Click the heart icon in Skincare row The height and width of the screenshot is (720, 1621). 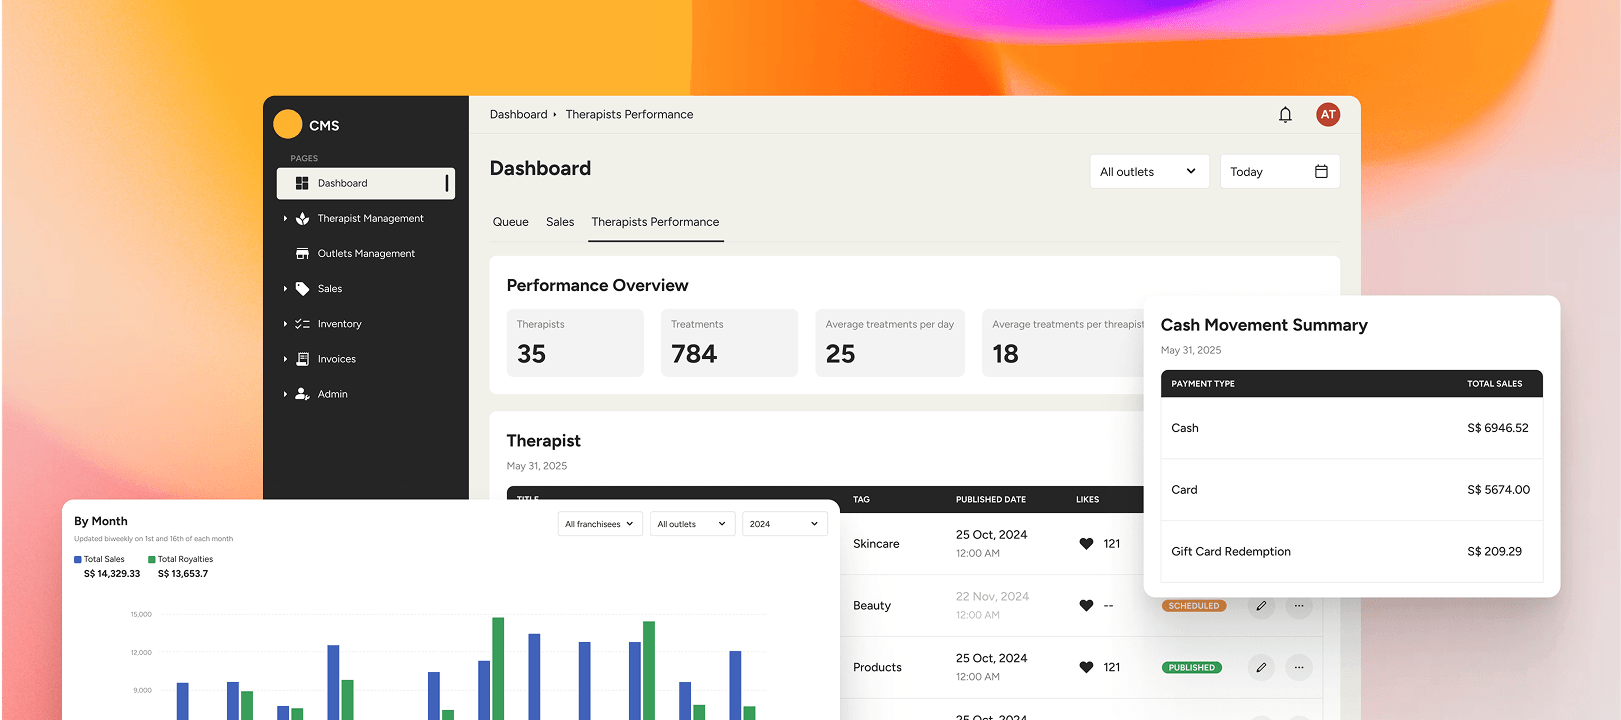click(1086, 544)
